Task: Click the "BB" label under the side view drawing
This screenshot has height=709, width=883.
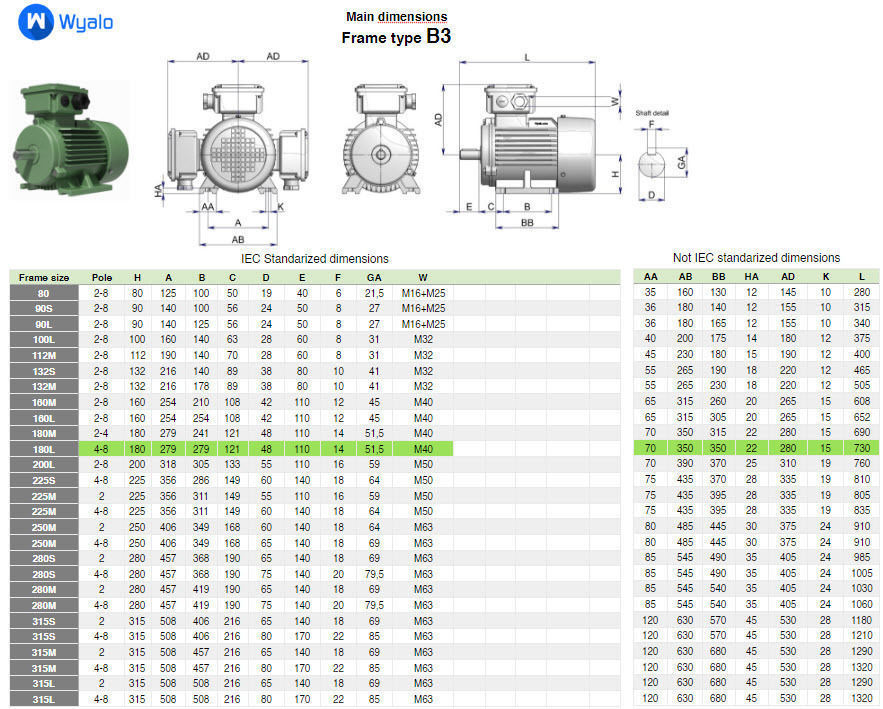Action: [527, 223]
